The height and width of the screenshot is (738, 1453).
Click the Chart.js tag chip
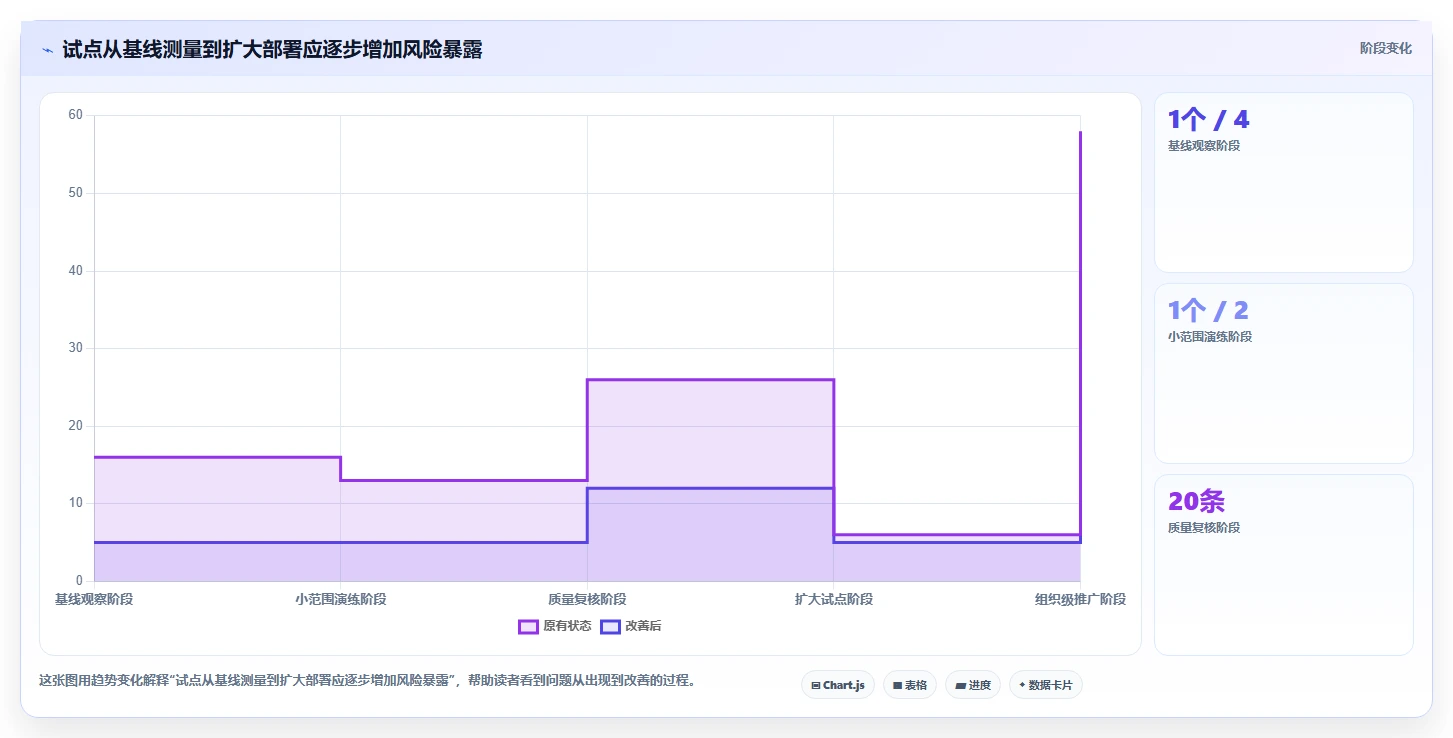click(837, 685)
